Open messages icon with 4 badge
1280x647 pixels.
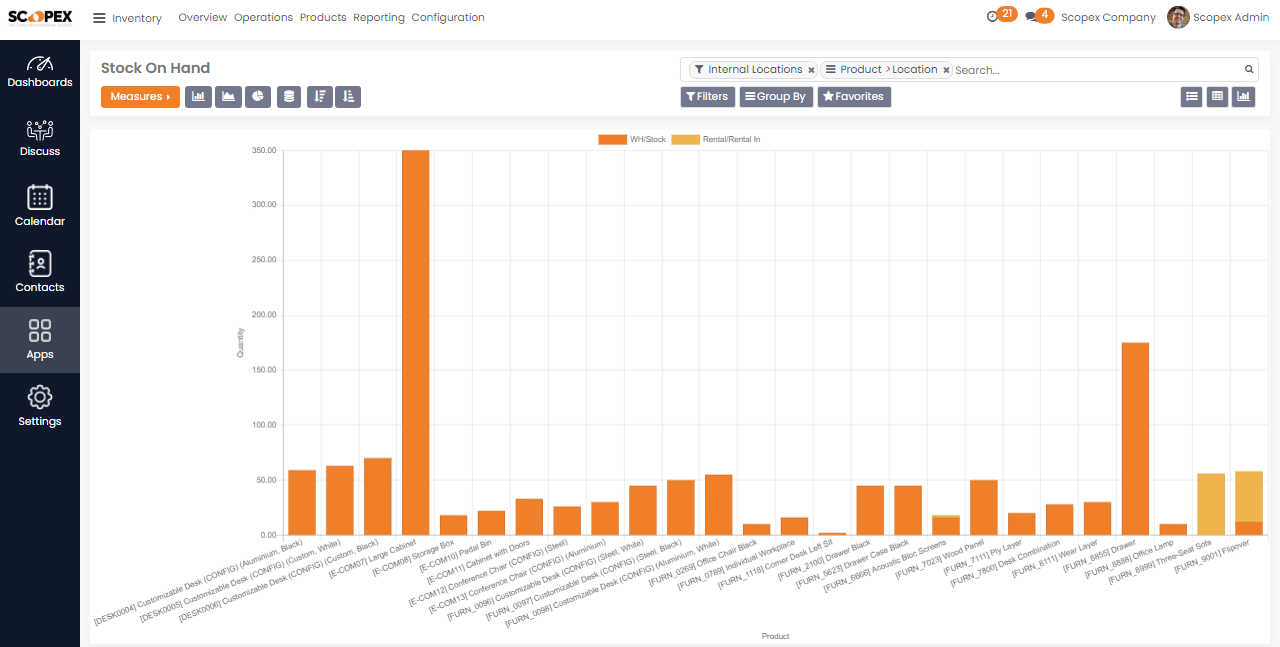click(1039, 16)
